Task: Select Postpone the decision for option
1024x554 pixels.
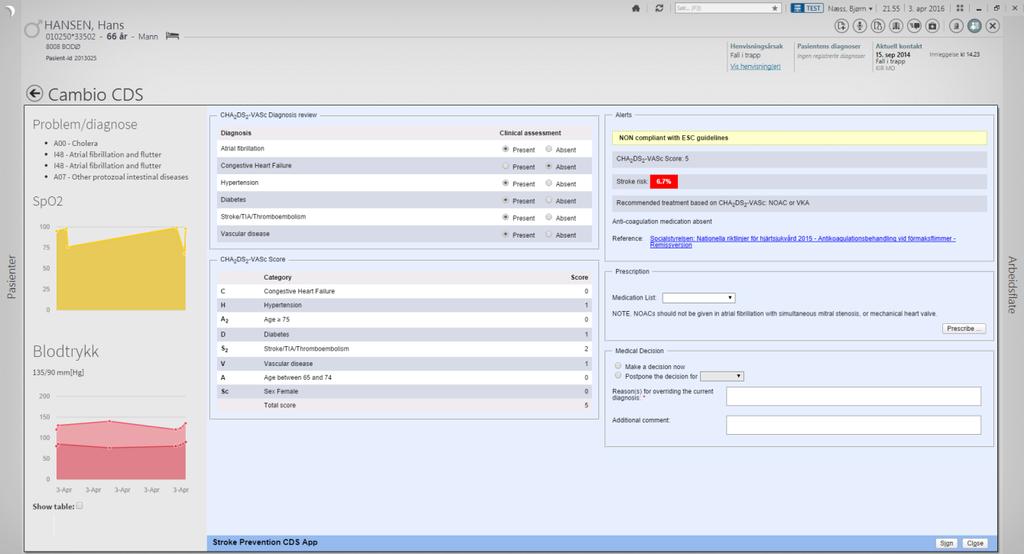Action: point(618,376)
